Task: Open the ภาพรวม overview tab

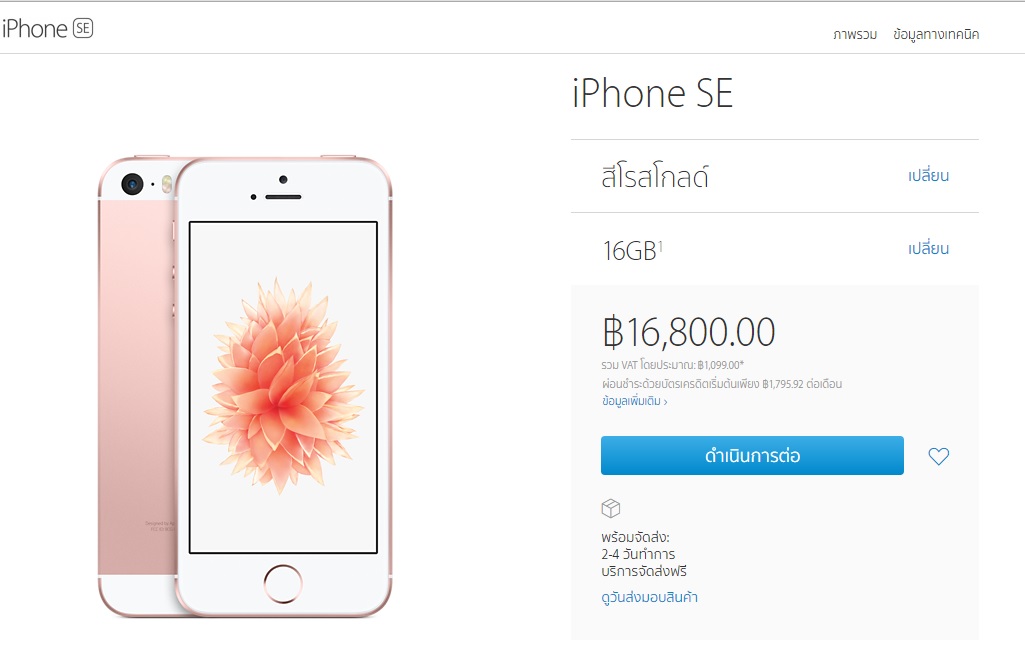Action: [x=855, y=34]
